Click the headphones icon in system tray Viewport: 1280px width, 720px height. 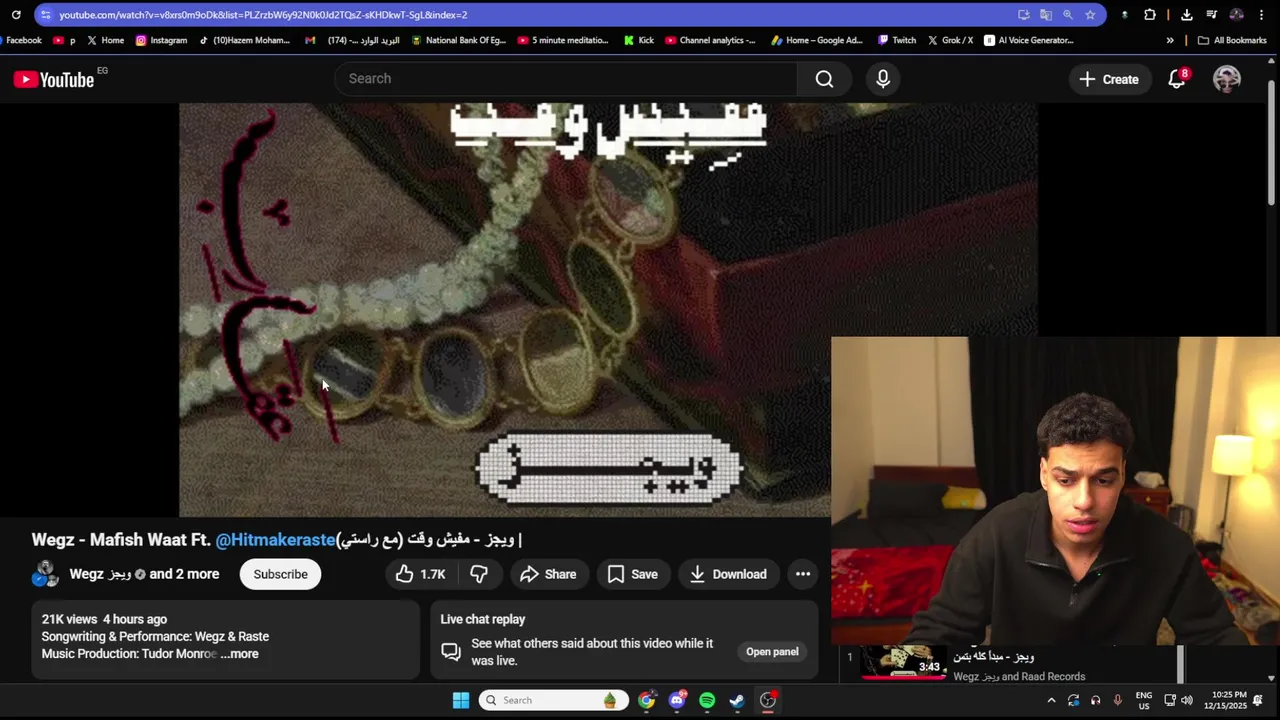point(1095,700)
